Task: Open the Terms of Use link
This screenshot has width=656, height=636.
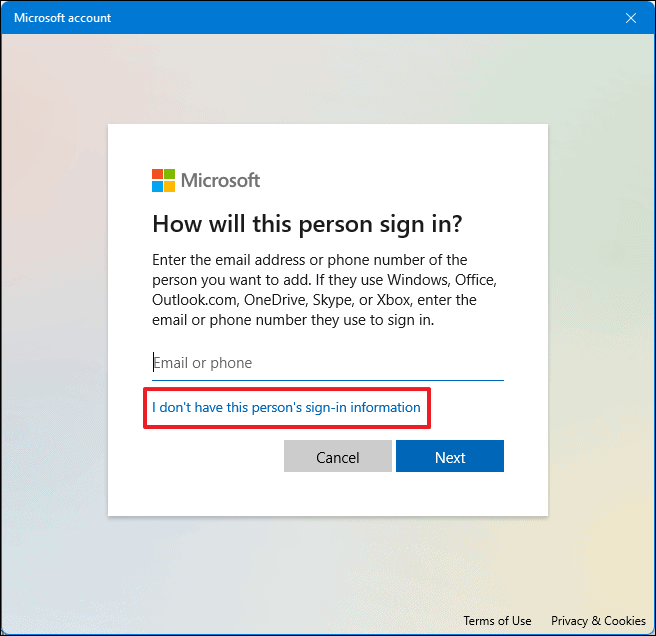Action: 497,621
